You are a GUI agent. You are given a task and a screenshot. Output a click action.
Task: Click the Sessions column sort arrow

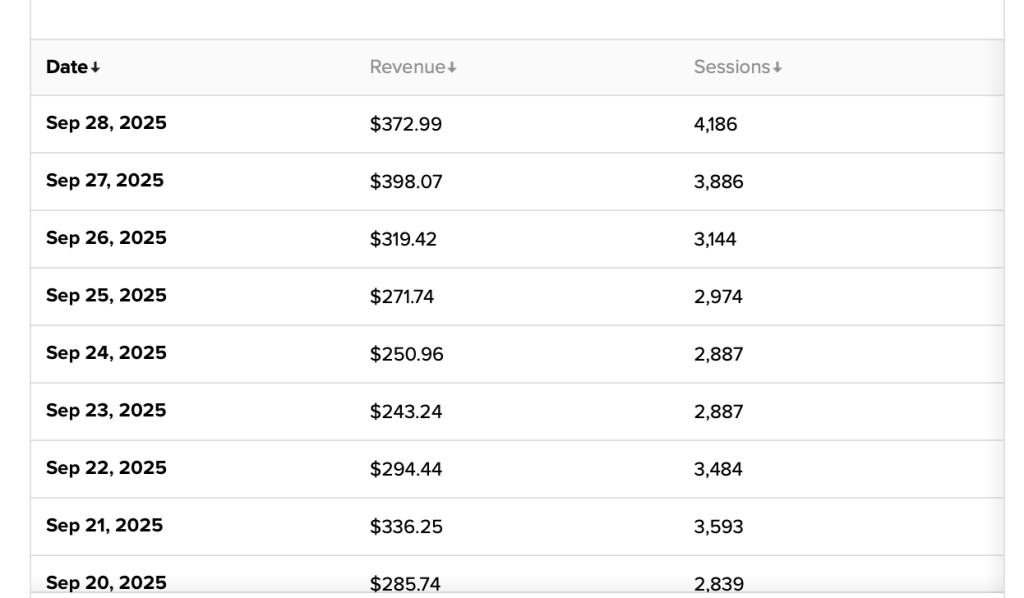point(777,68)
